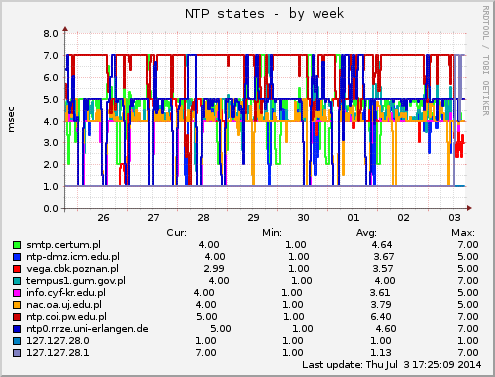The height and width of the screenshot is (377, 495).
Task: Click the msec y-axis label
Action: click(11, 119)
